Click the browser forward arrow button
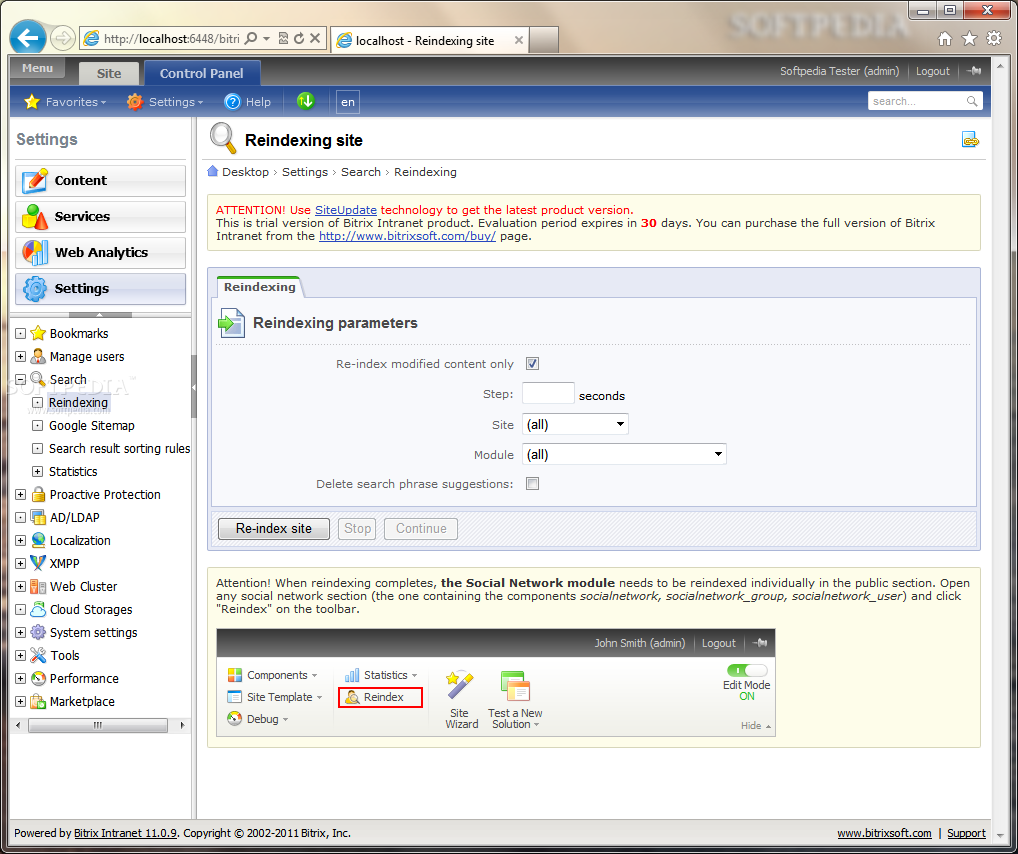Image resolution: width=1018 pixels, height=854 pixels. click(62, 38)
